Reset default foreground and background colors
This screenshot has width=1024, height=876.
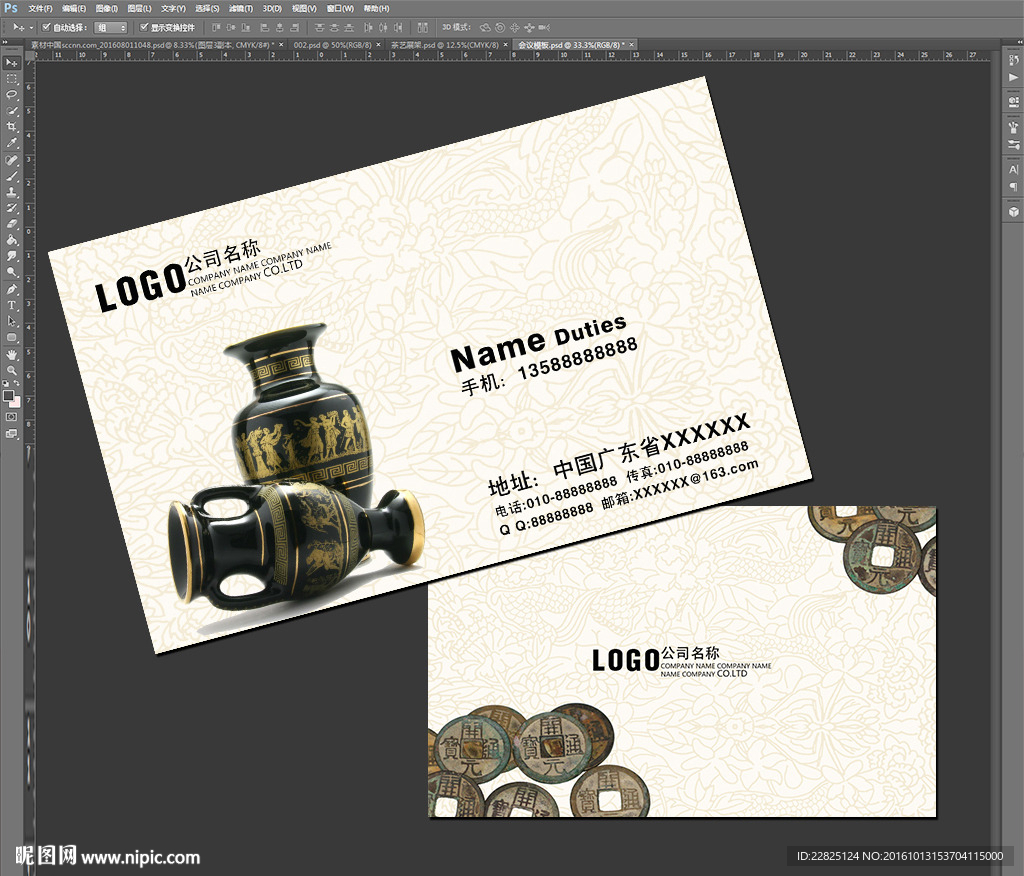tap(6, 384)
